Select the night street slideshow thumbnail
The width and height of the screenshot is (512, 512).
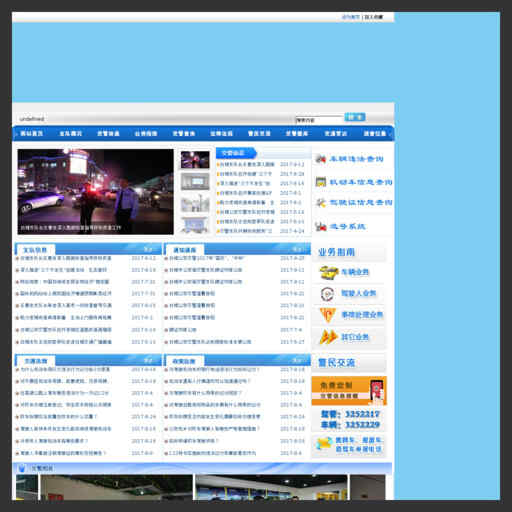tap(195, 160)
